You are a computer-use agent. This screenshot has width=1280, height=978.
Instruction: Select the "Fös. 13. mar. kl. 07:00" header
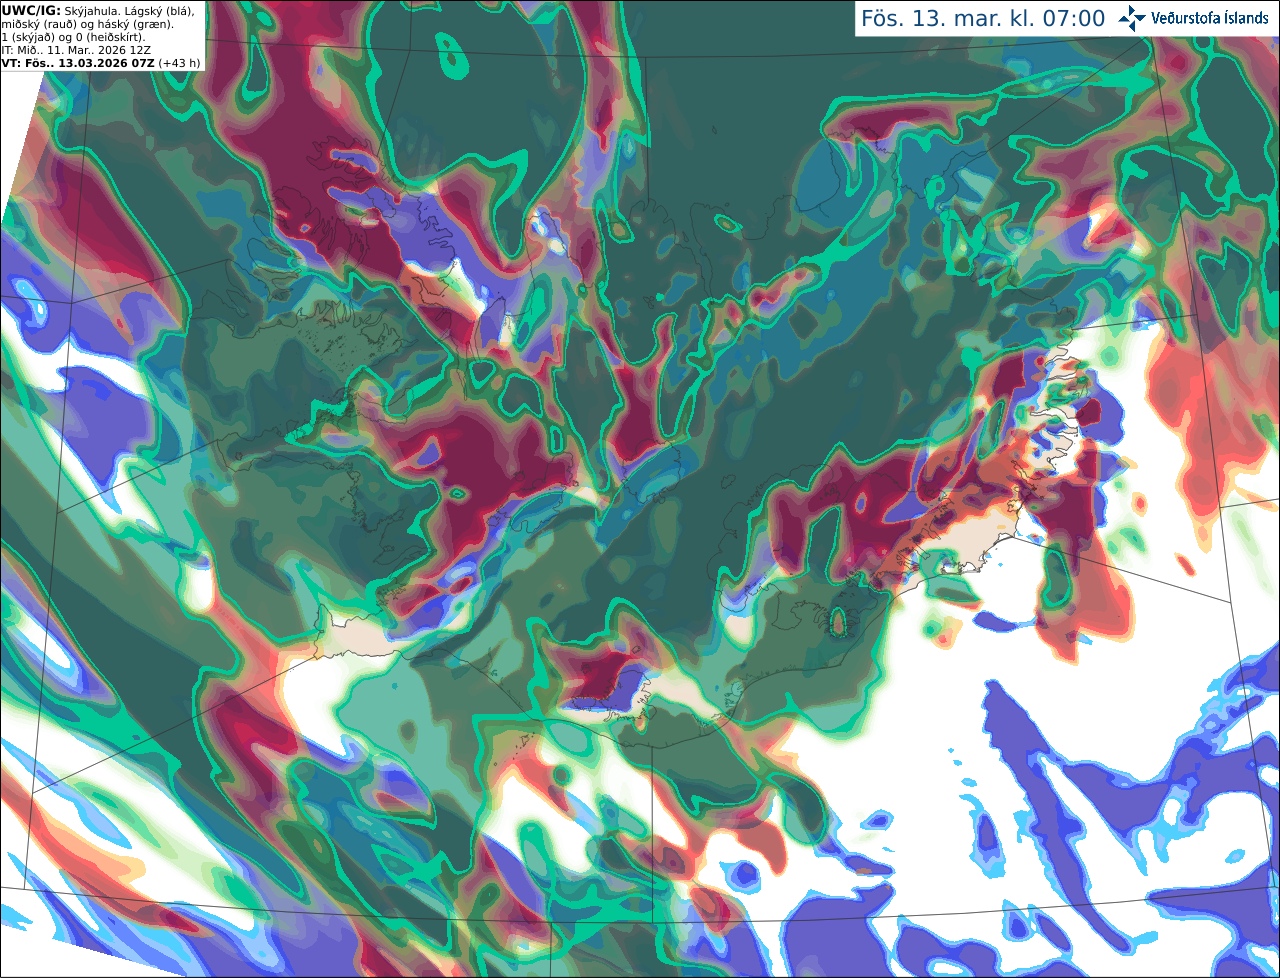pos(983,18)
